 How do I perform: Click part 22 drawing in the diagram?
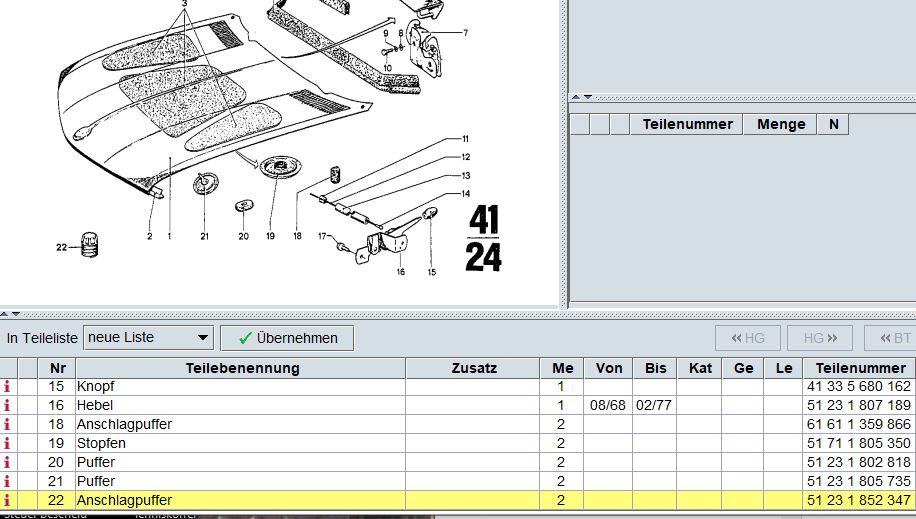pyautogui.click(x=92, y=244)
